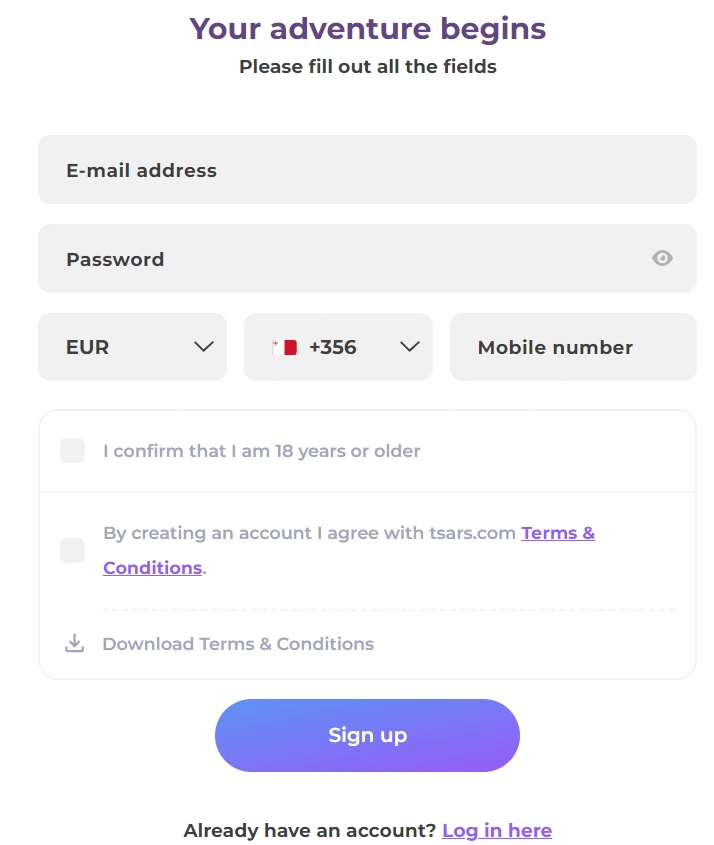
Task: Click the E-mail address field
Action: (367, 169)
